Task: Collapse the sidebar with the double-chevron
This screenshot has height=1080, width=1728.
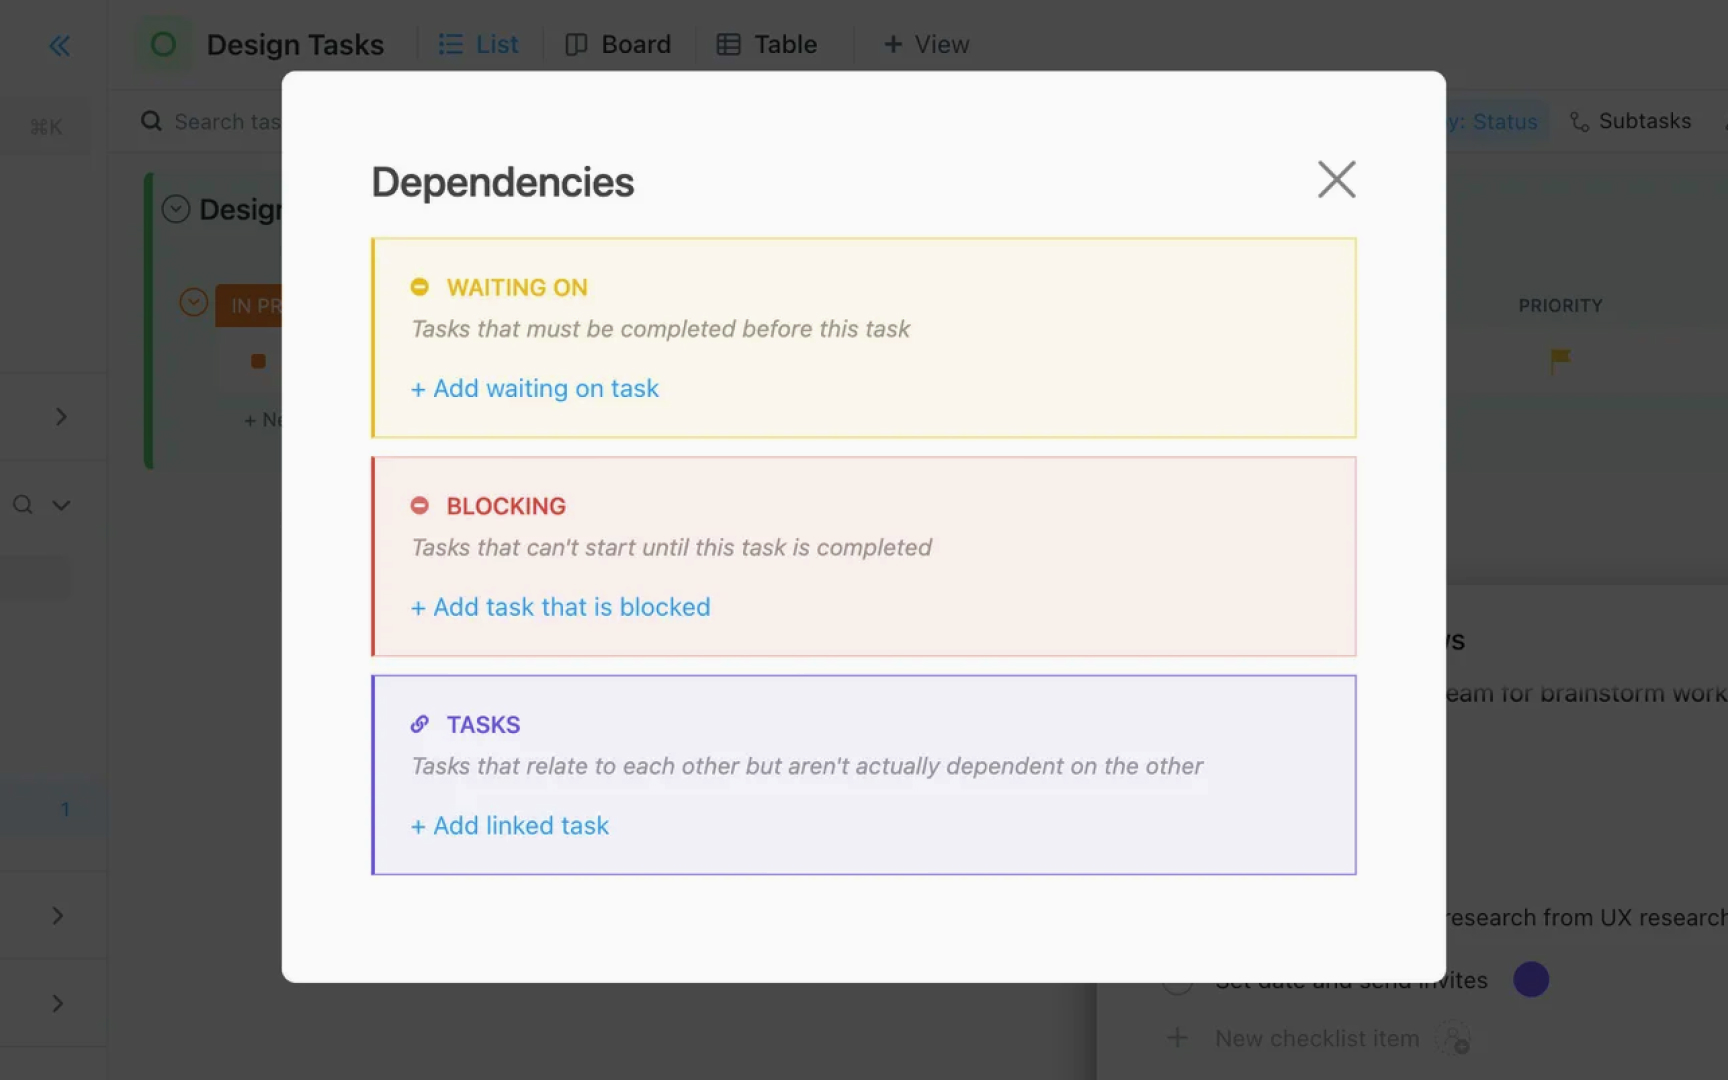Action: [x=59, y=45]
